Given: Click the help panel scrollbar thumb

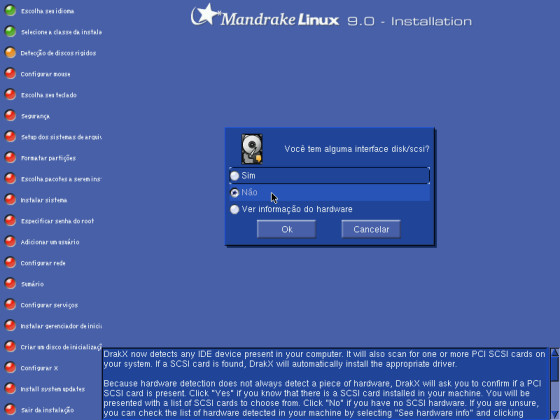Looking at the screenshot, I should click(555, 369).
